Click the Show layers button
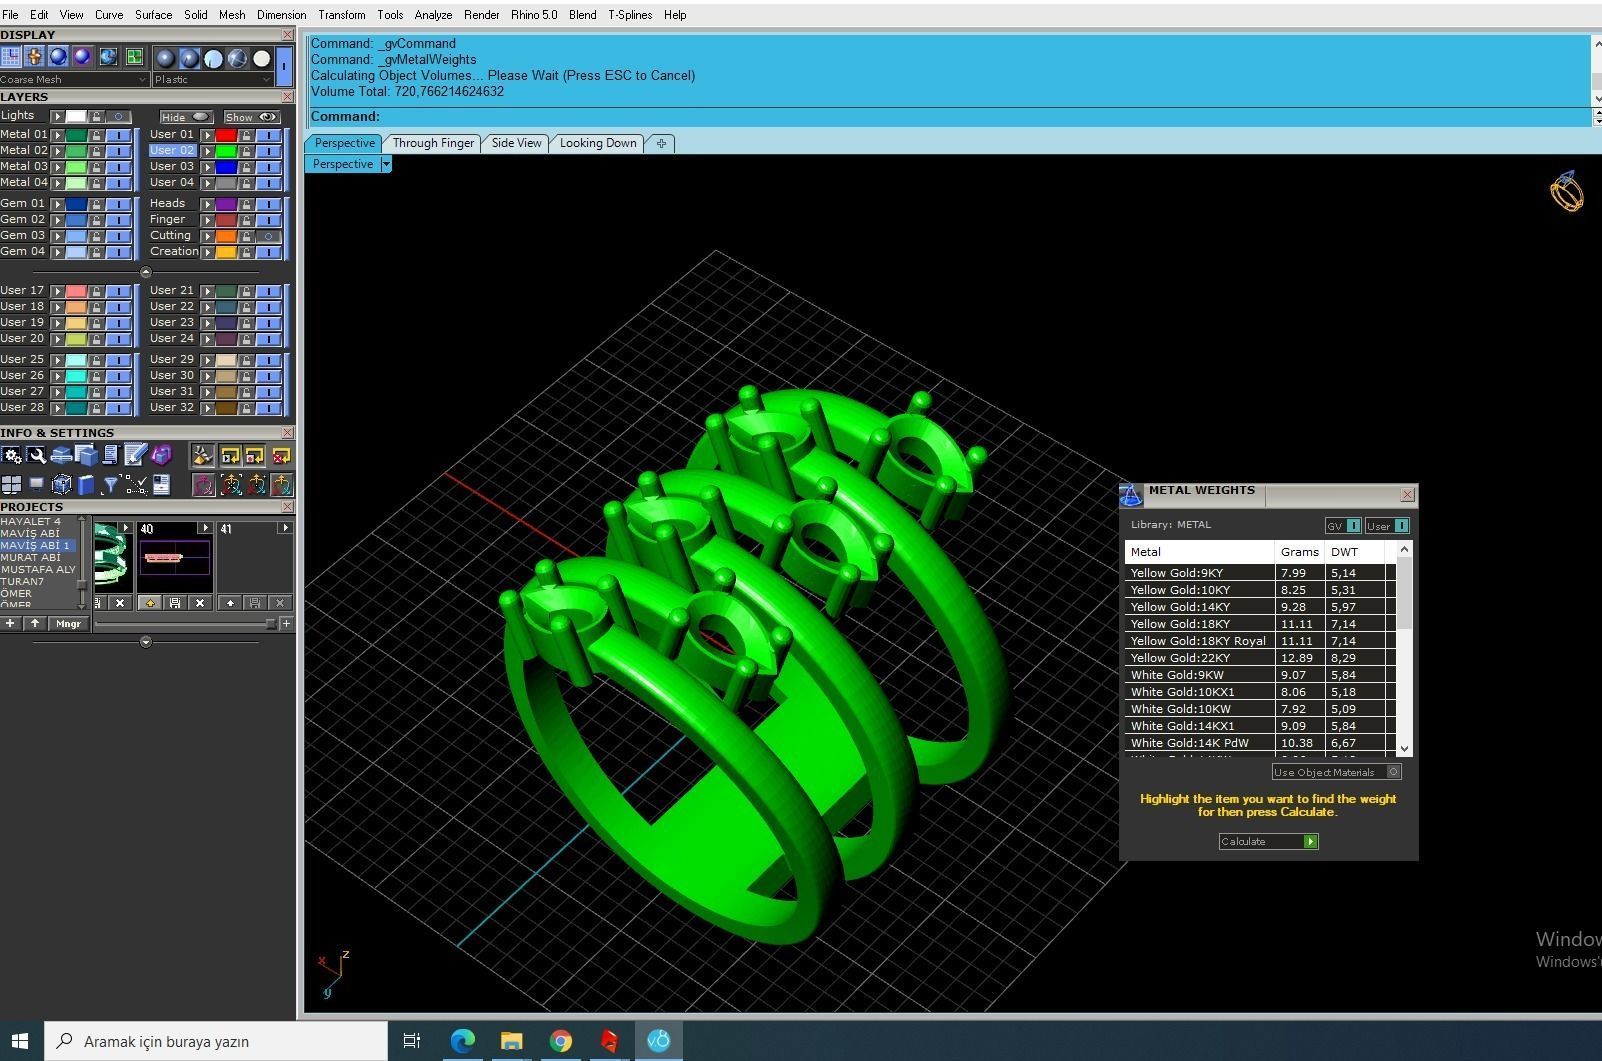This screenshot has height=1061, width=1602. tap(251, 117)
